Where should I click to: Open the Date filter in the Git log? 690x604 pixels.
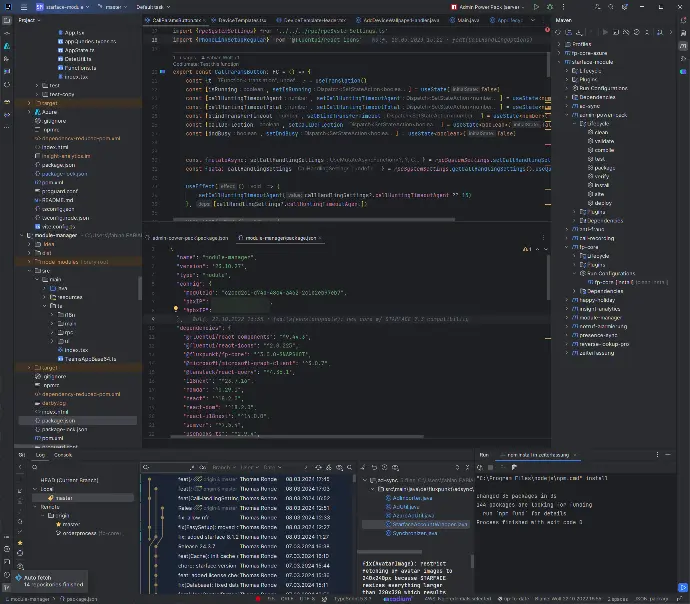[x=271, y=468]
